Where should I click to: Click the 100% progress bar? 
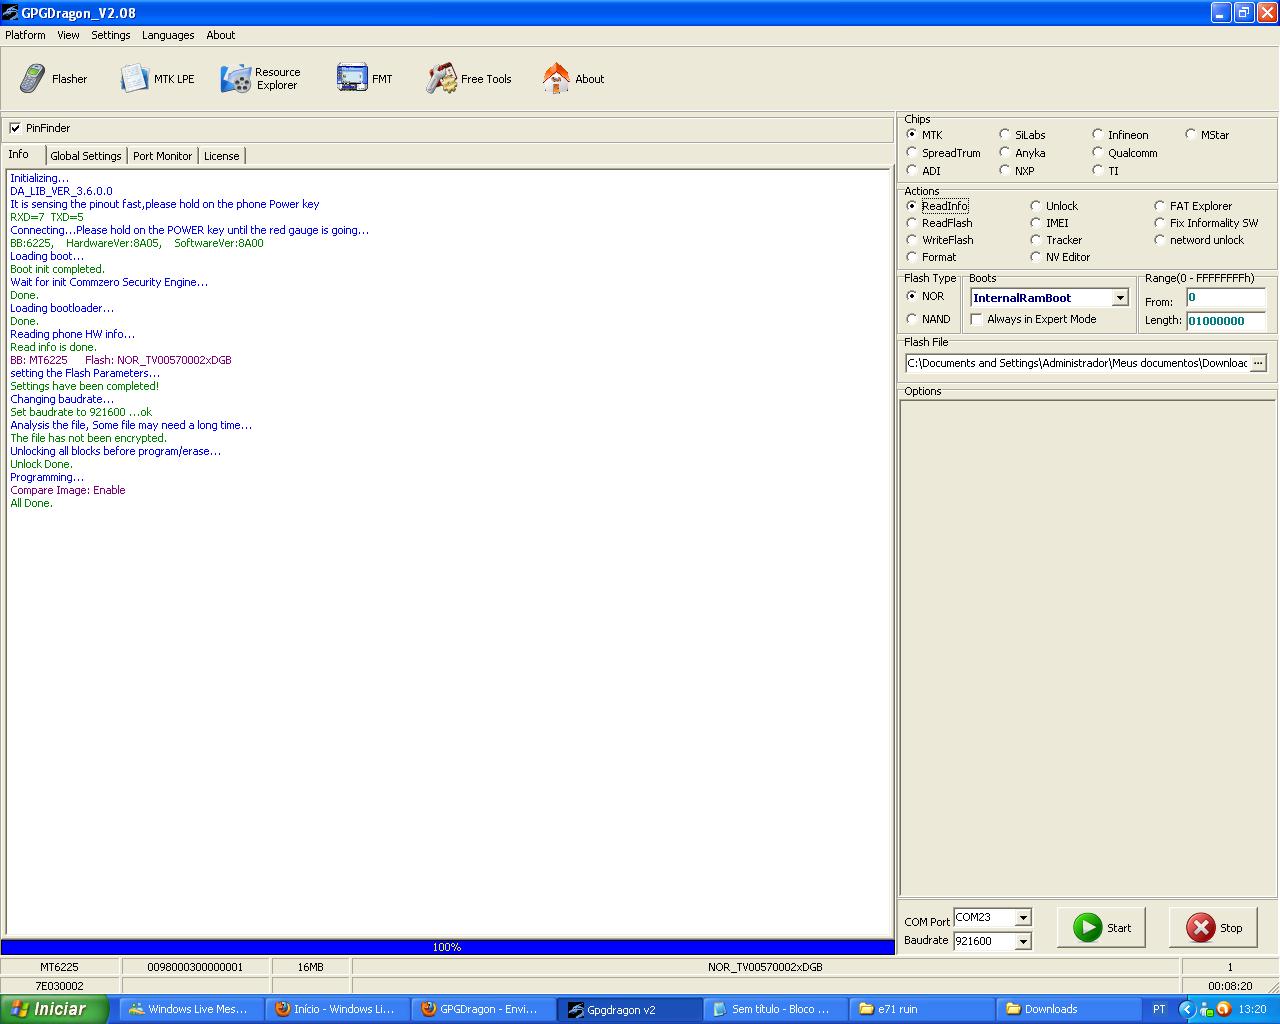(447, 947)
